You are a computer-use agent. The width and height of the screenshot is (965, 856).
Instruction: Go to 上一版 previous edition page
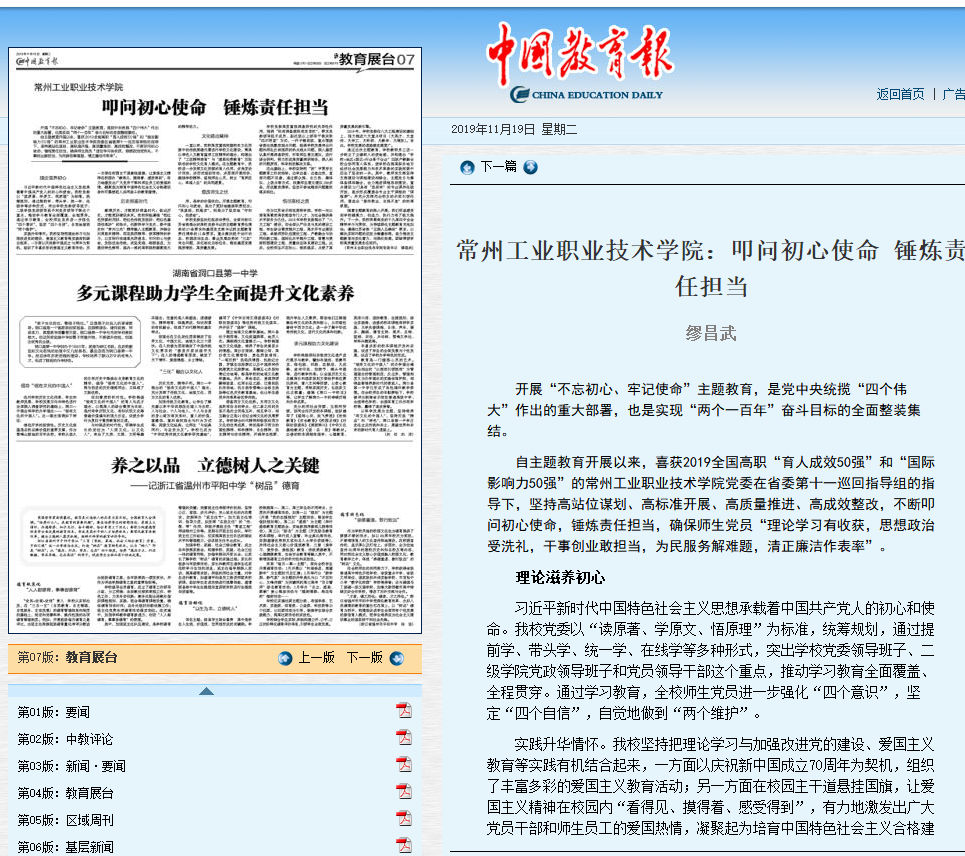click(x=316, y=658)
